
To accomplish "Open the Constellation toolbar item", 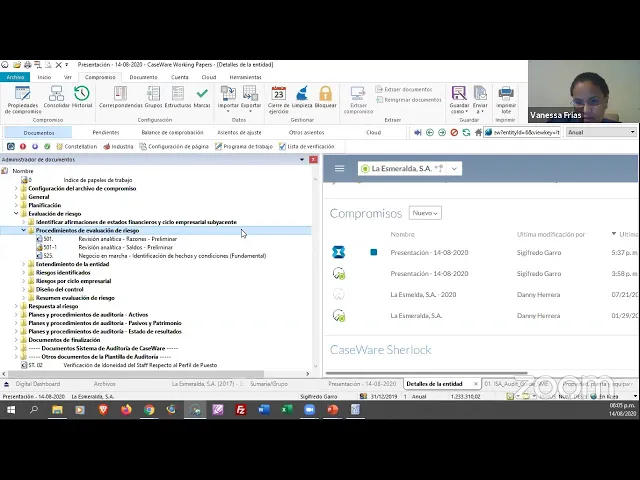I will tap(77, 147).
